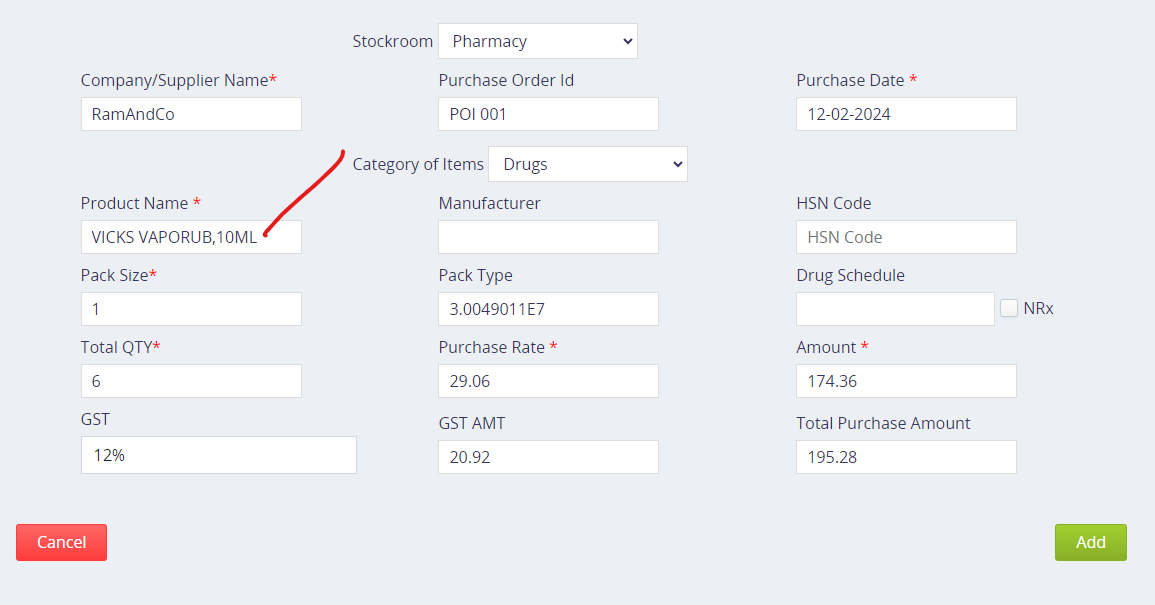Image resolution: width=1155 pixels, height=605 pixels.
Task: Click the Total Purchase Amount field
Action: [906, 457]
